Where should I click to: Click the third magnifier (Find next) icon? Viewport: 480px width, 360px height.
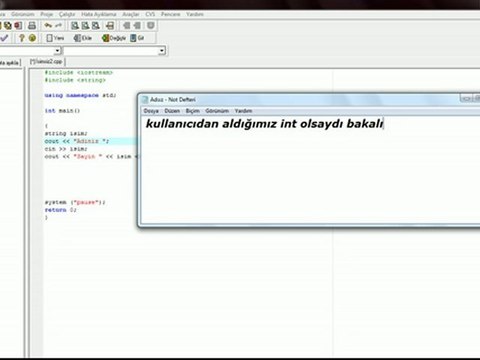(x=96, y=25)
